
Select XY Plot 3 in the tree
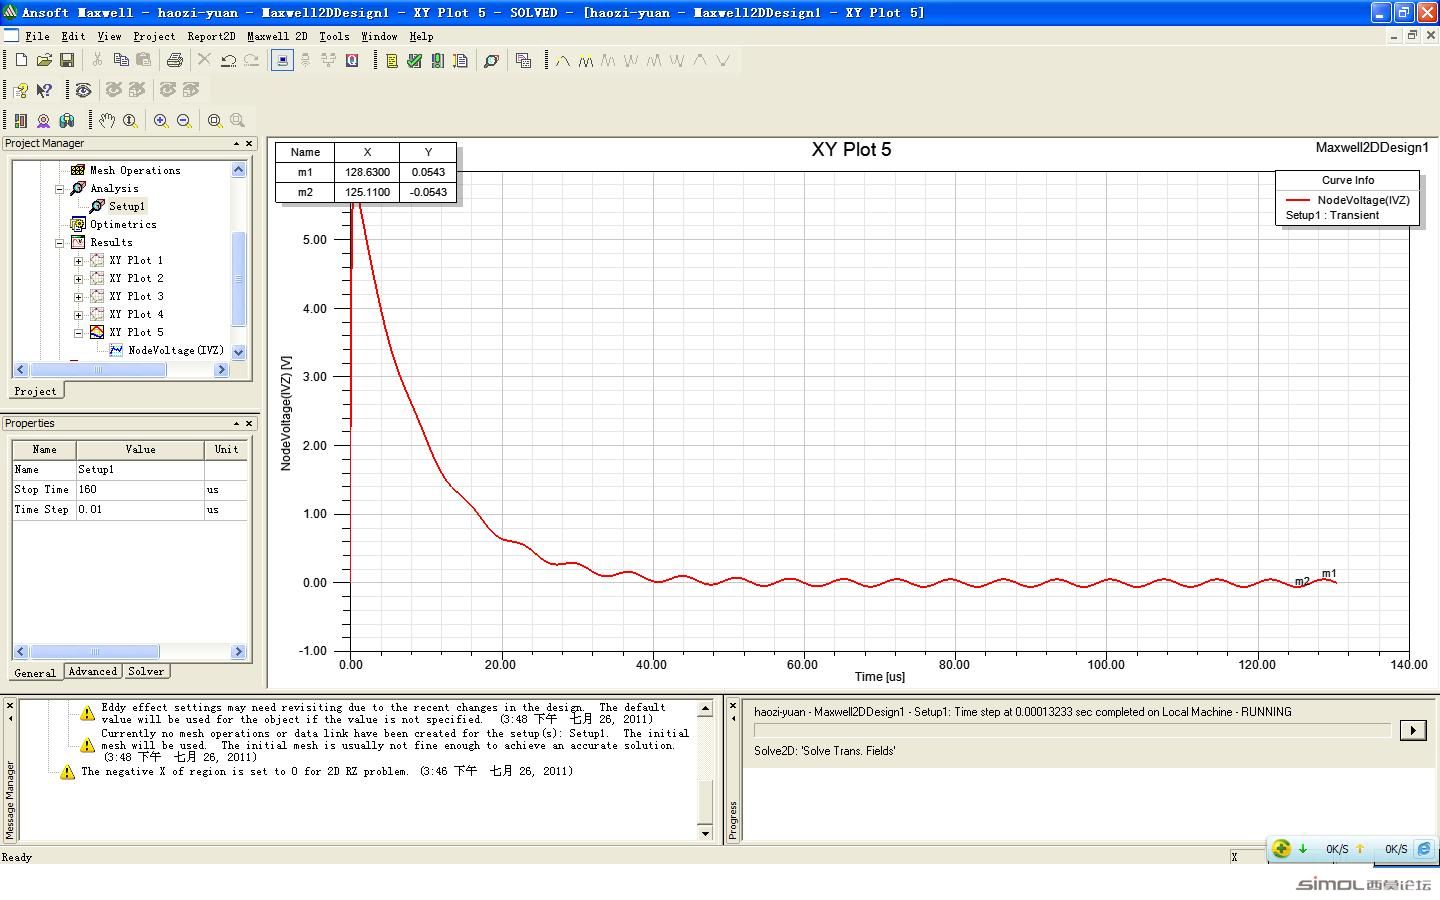point(136,296)
